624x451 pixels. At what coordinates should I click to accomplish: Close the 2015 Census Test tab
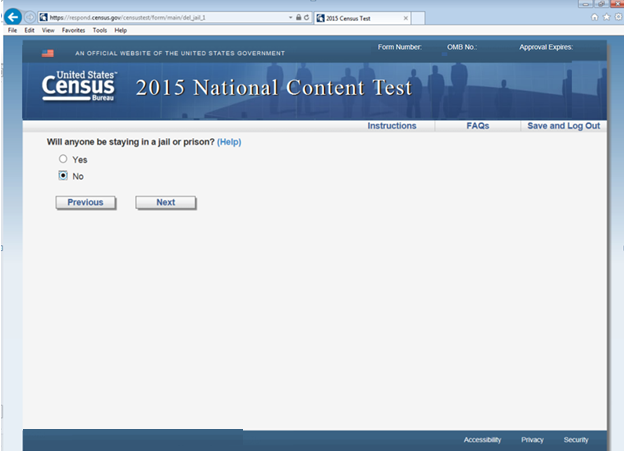(x=406, y=18)
